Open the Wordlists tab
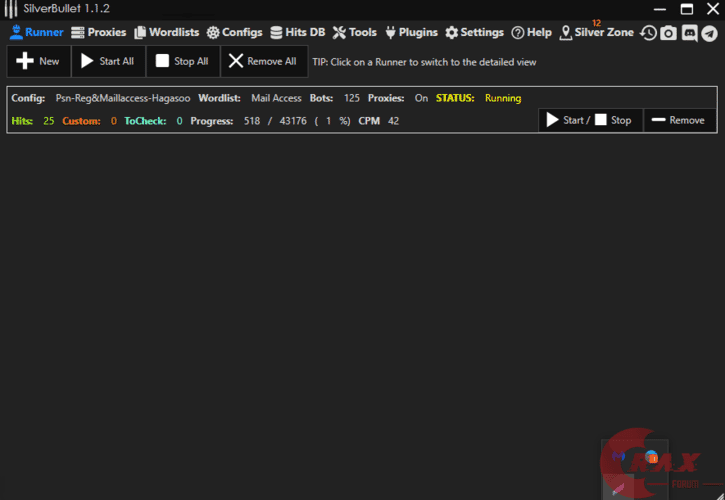The image size is (725, 500). (166, 32)
